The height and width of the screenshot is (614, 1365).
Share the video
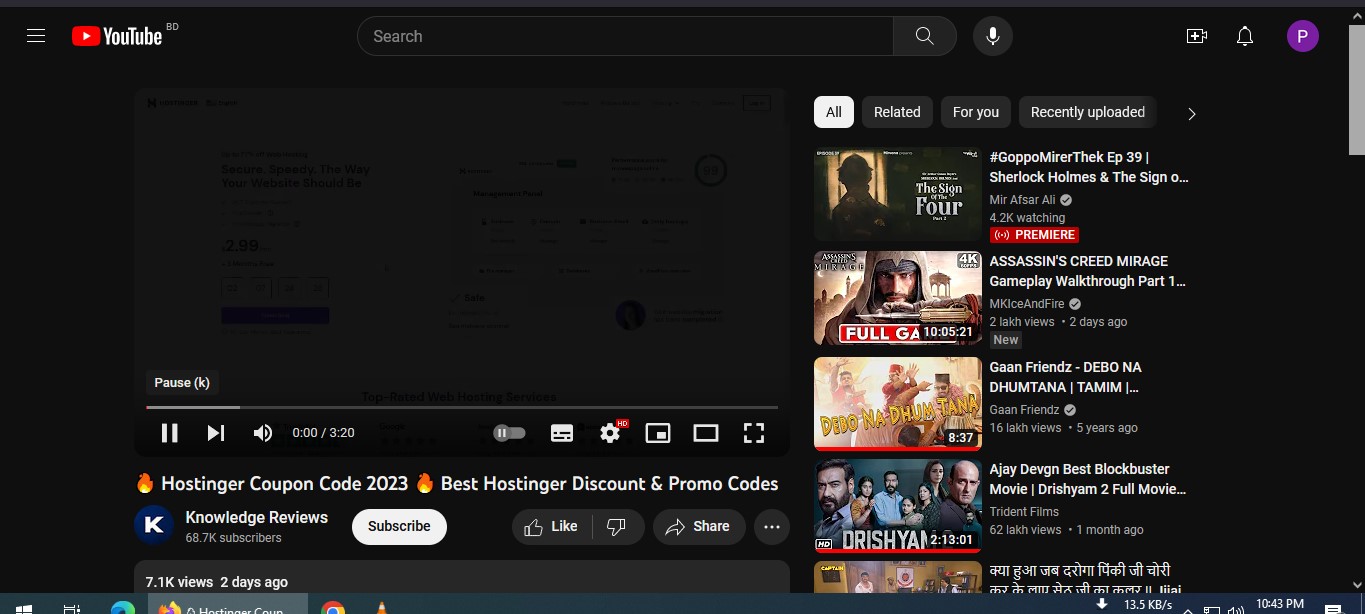click(x=699, y=526)
